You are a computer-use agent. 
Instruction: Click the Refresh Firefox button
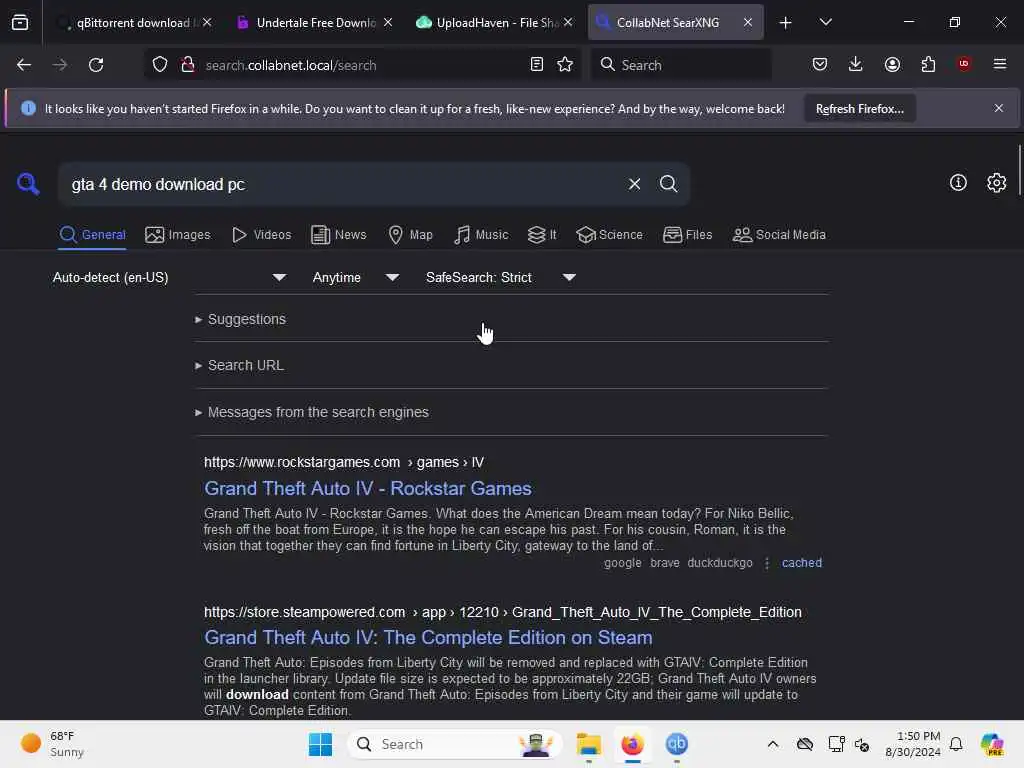[x=859, y=109]
